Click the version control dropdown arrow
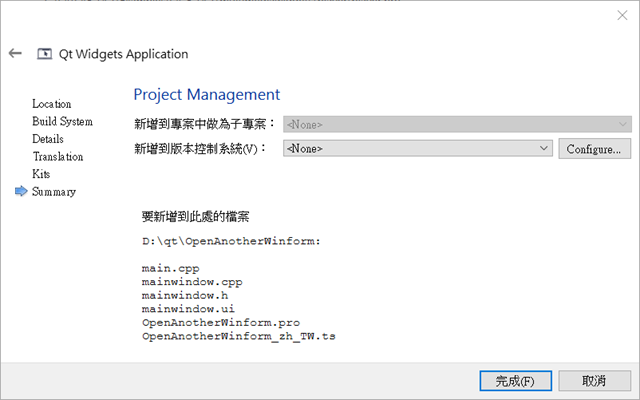 pyautogui.click(x=543, y=148)
